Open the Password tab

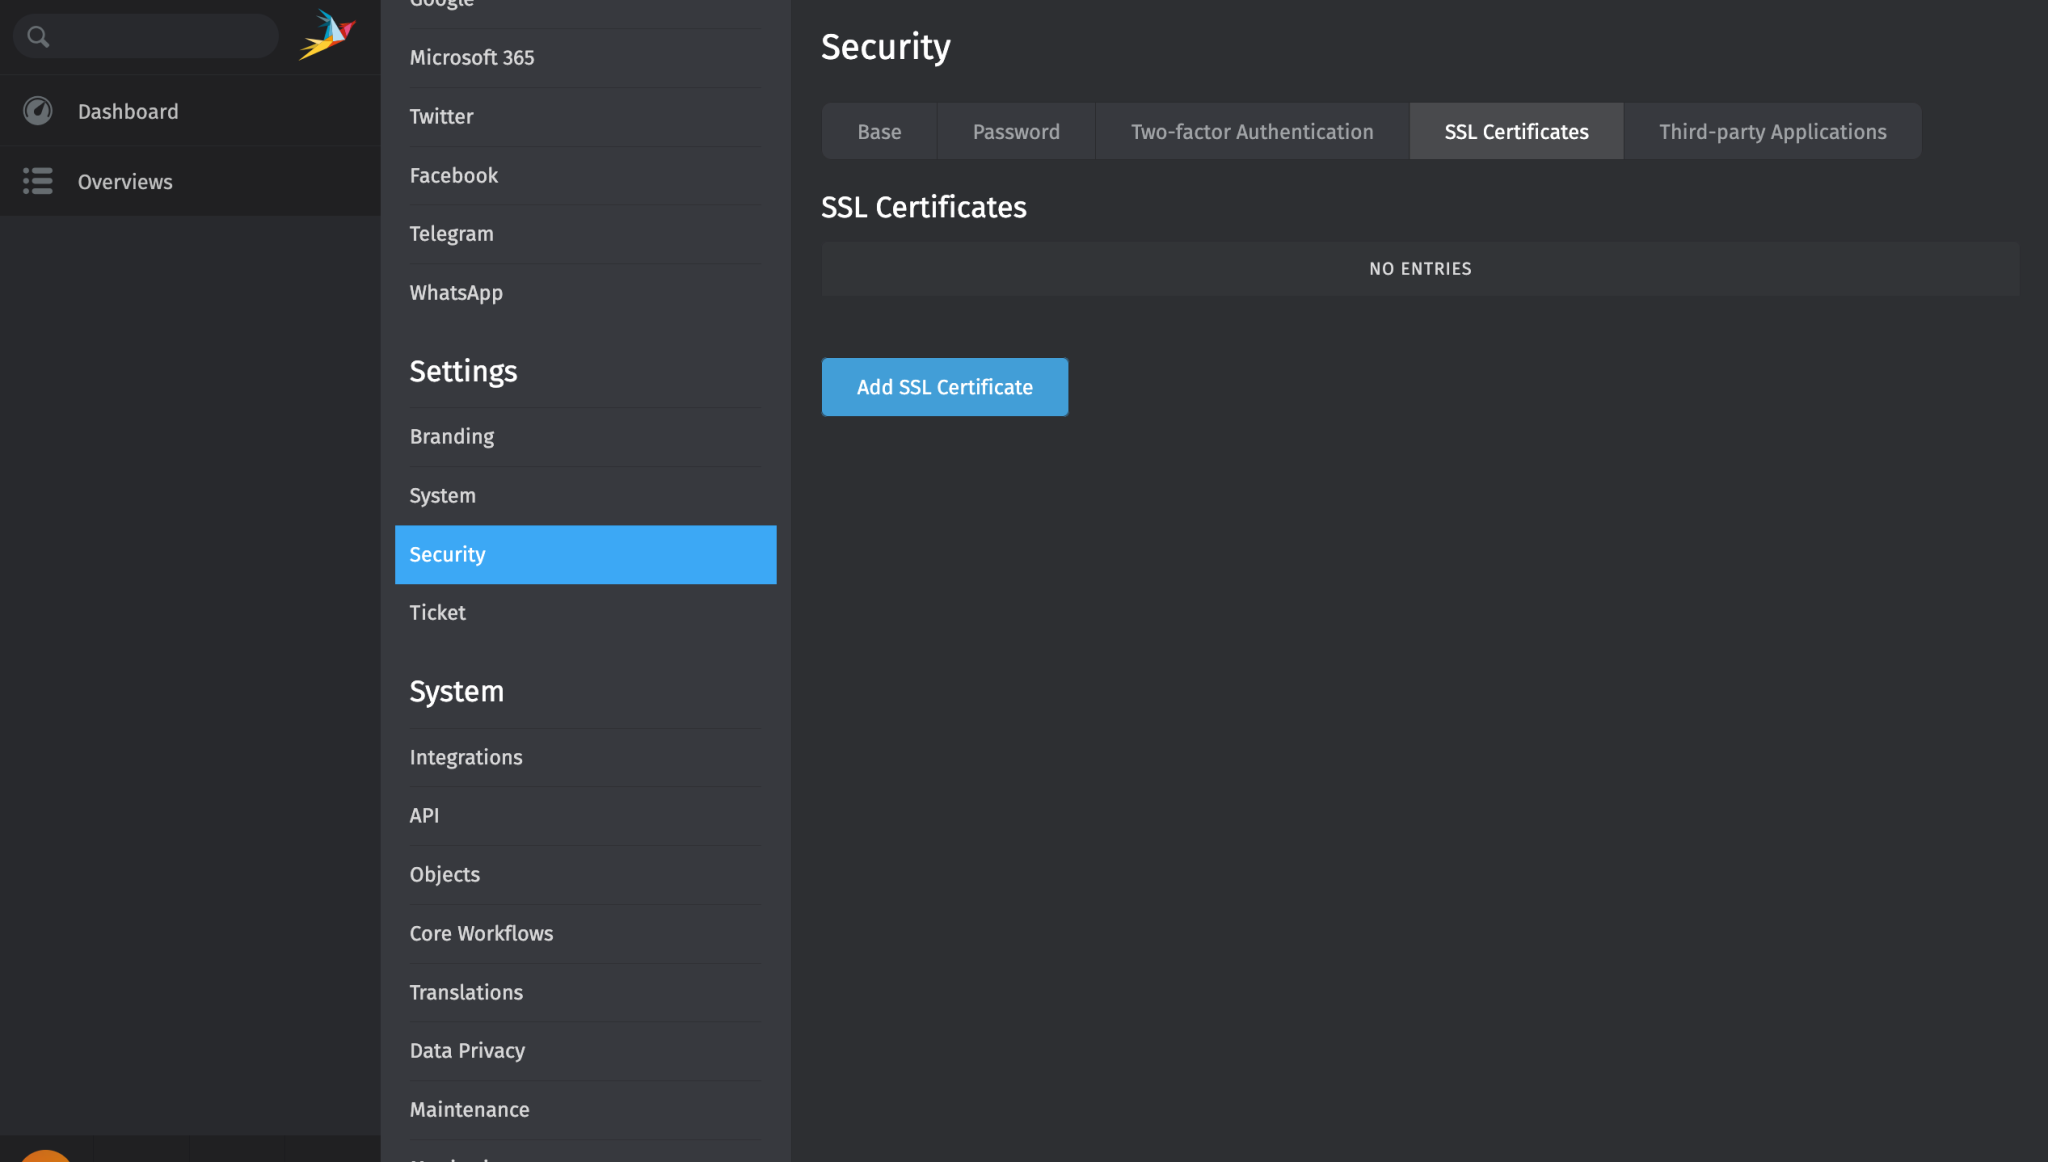point(1015,131)
